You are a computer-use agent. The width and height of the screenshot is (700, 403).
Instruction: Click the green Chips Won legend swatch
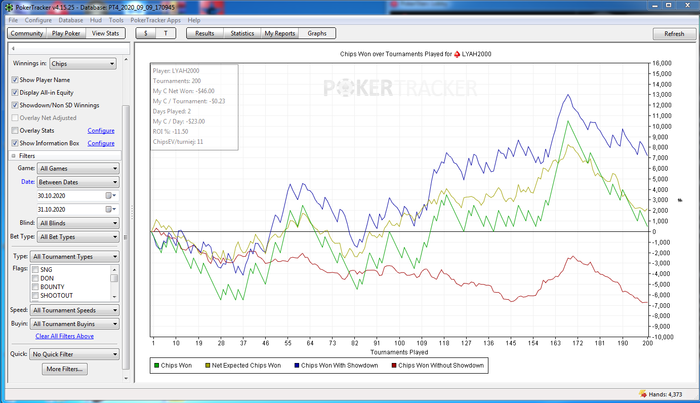[158, 366]
